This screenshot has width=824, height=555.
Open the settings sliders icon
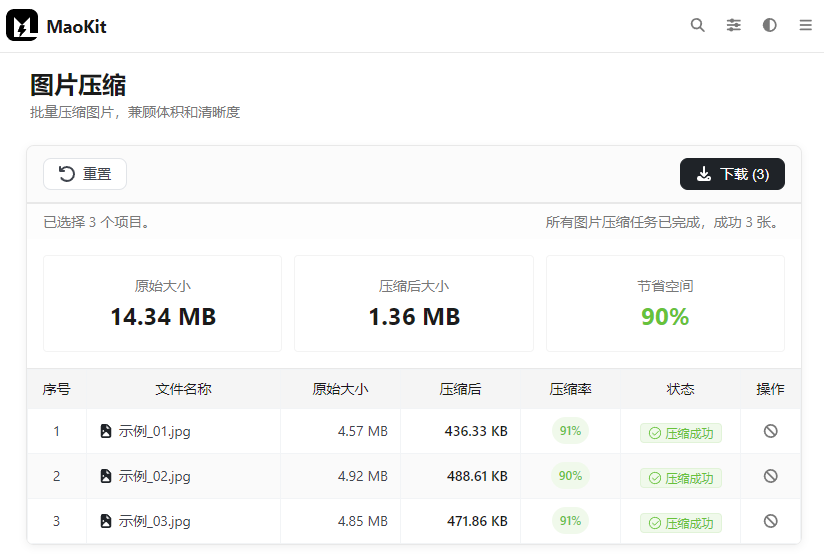click(x=734, y=25)
